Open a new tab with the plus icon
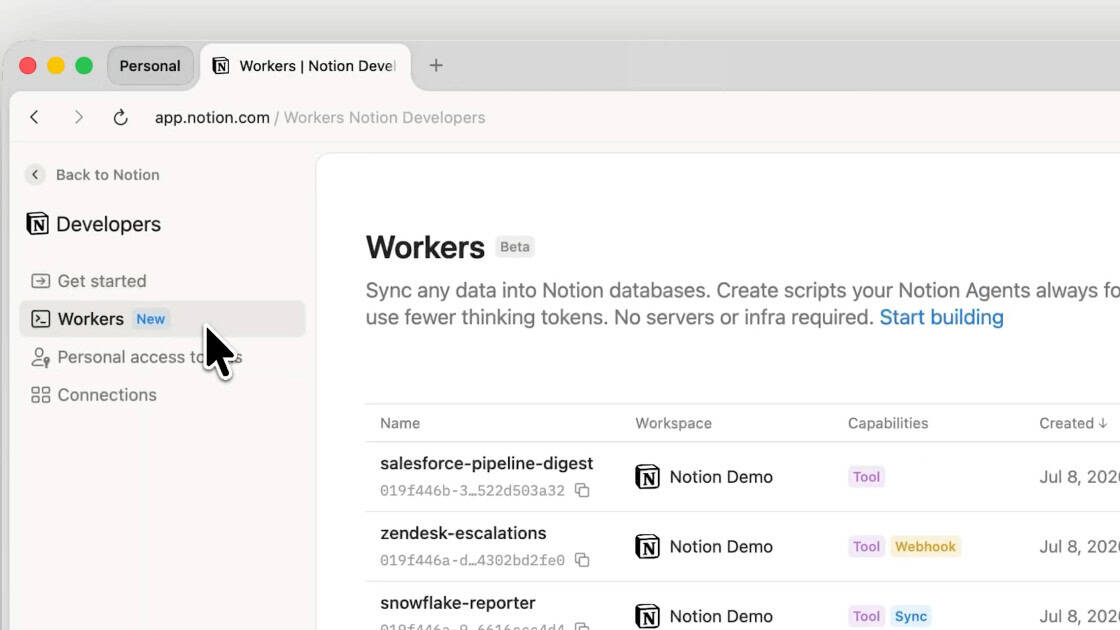 click(x=436, y=66)
